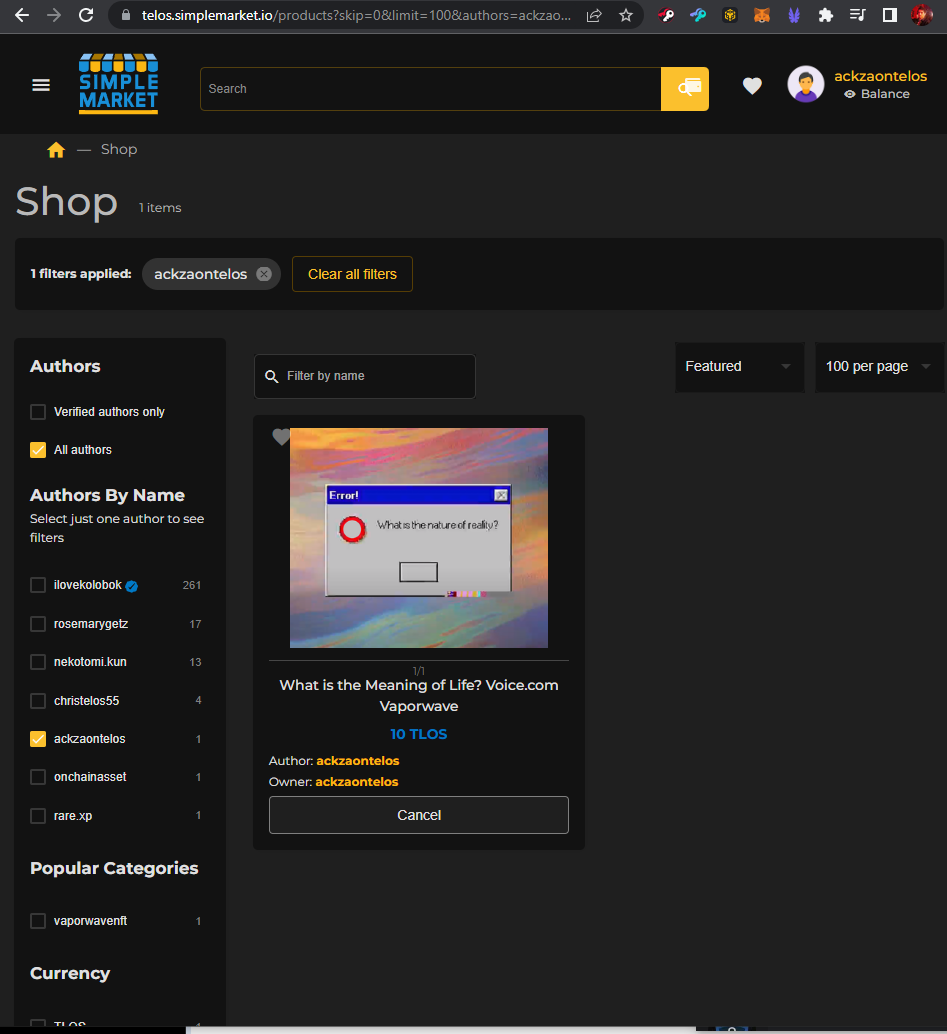Enable Verified authors only checkbox
This screenshot has height=1034, width=947.
(38, 412)
